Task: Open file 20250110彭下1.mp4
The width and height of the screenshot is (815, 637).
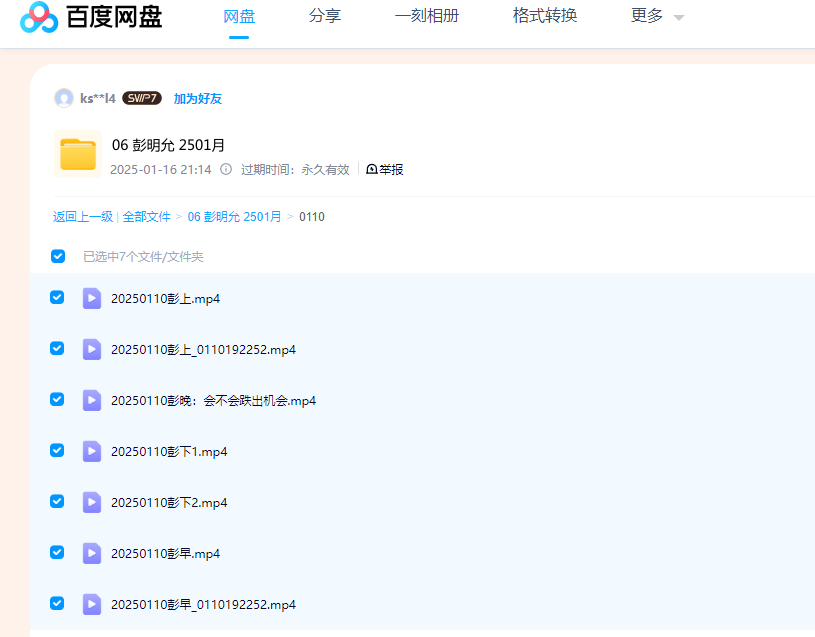Action: coord(169,452)
